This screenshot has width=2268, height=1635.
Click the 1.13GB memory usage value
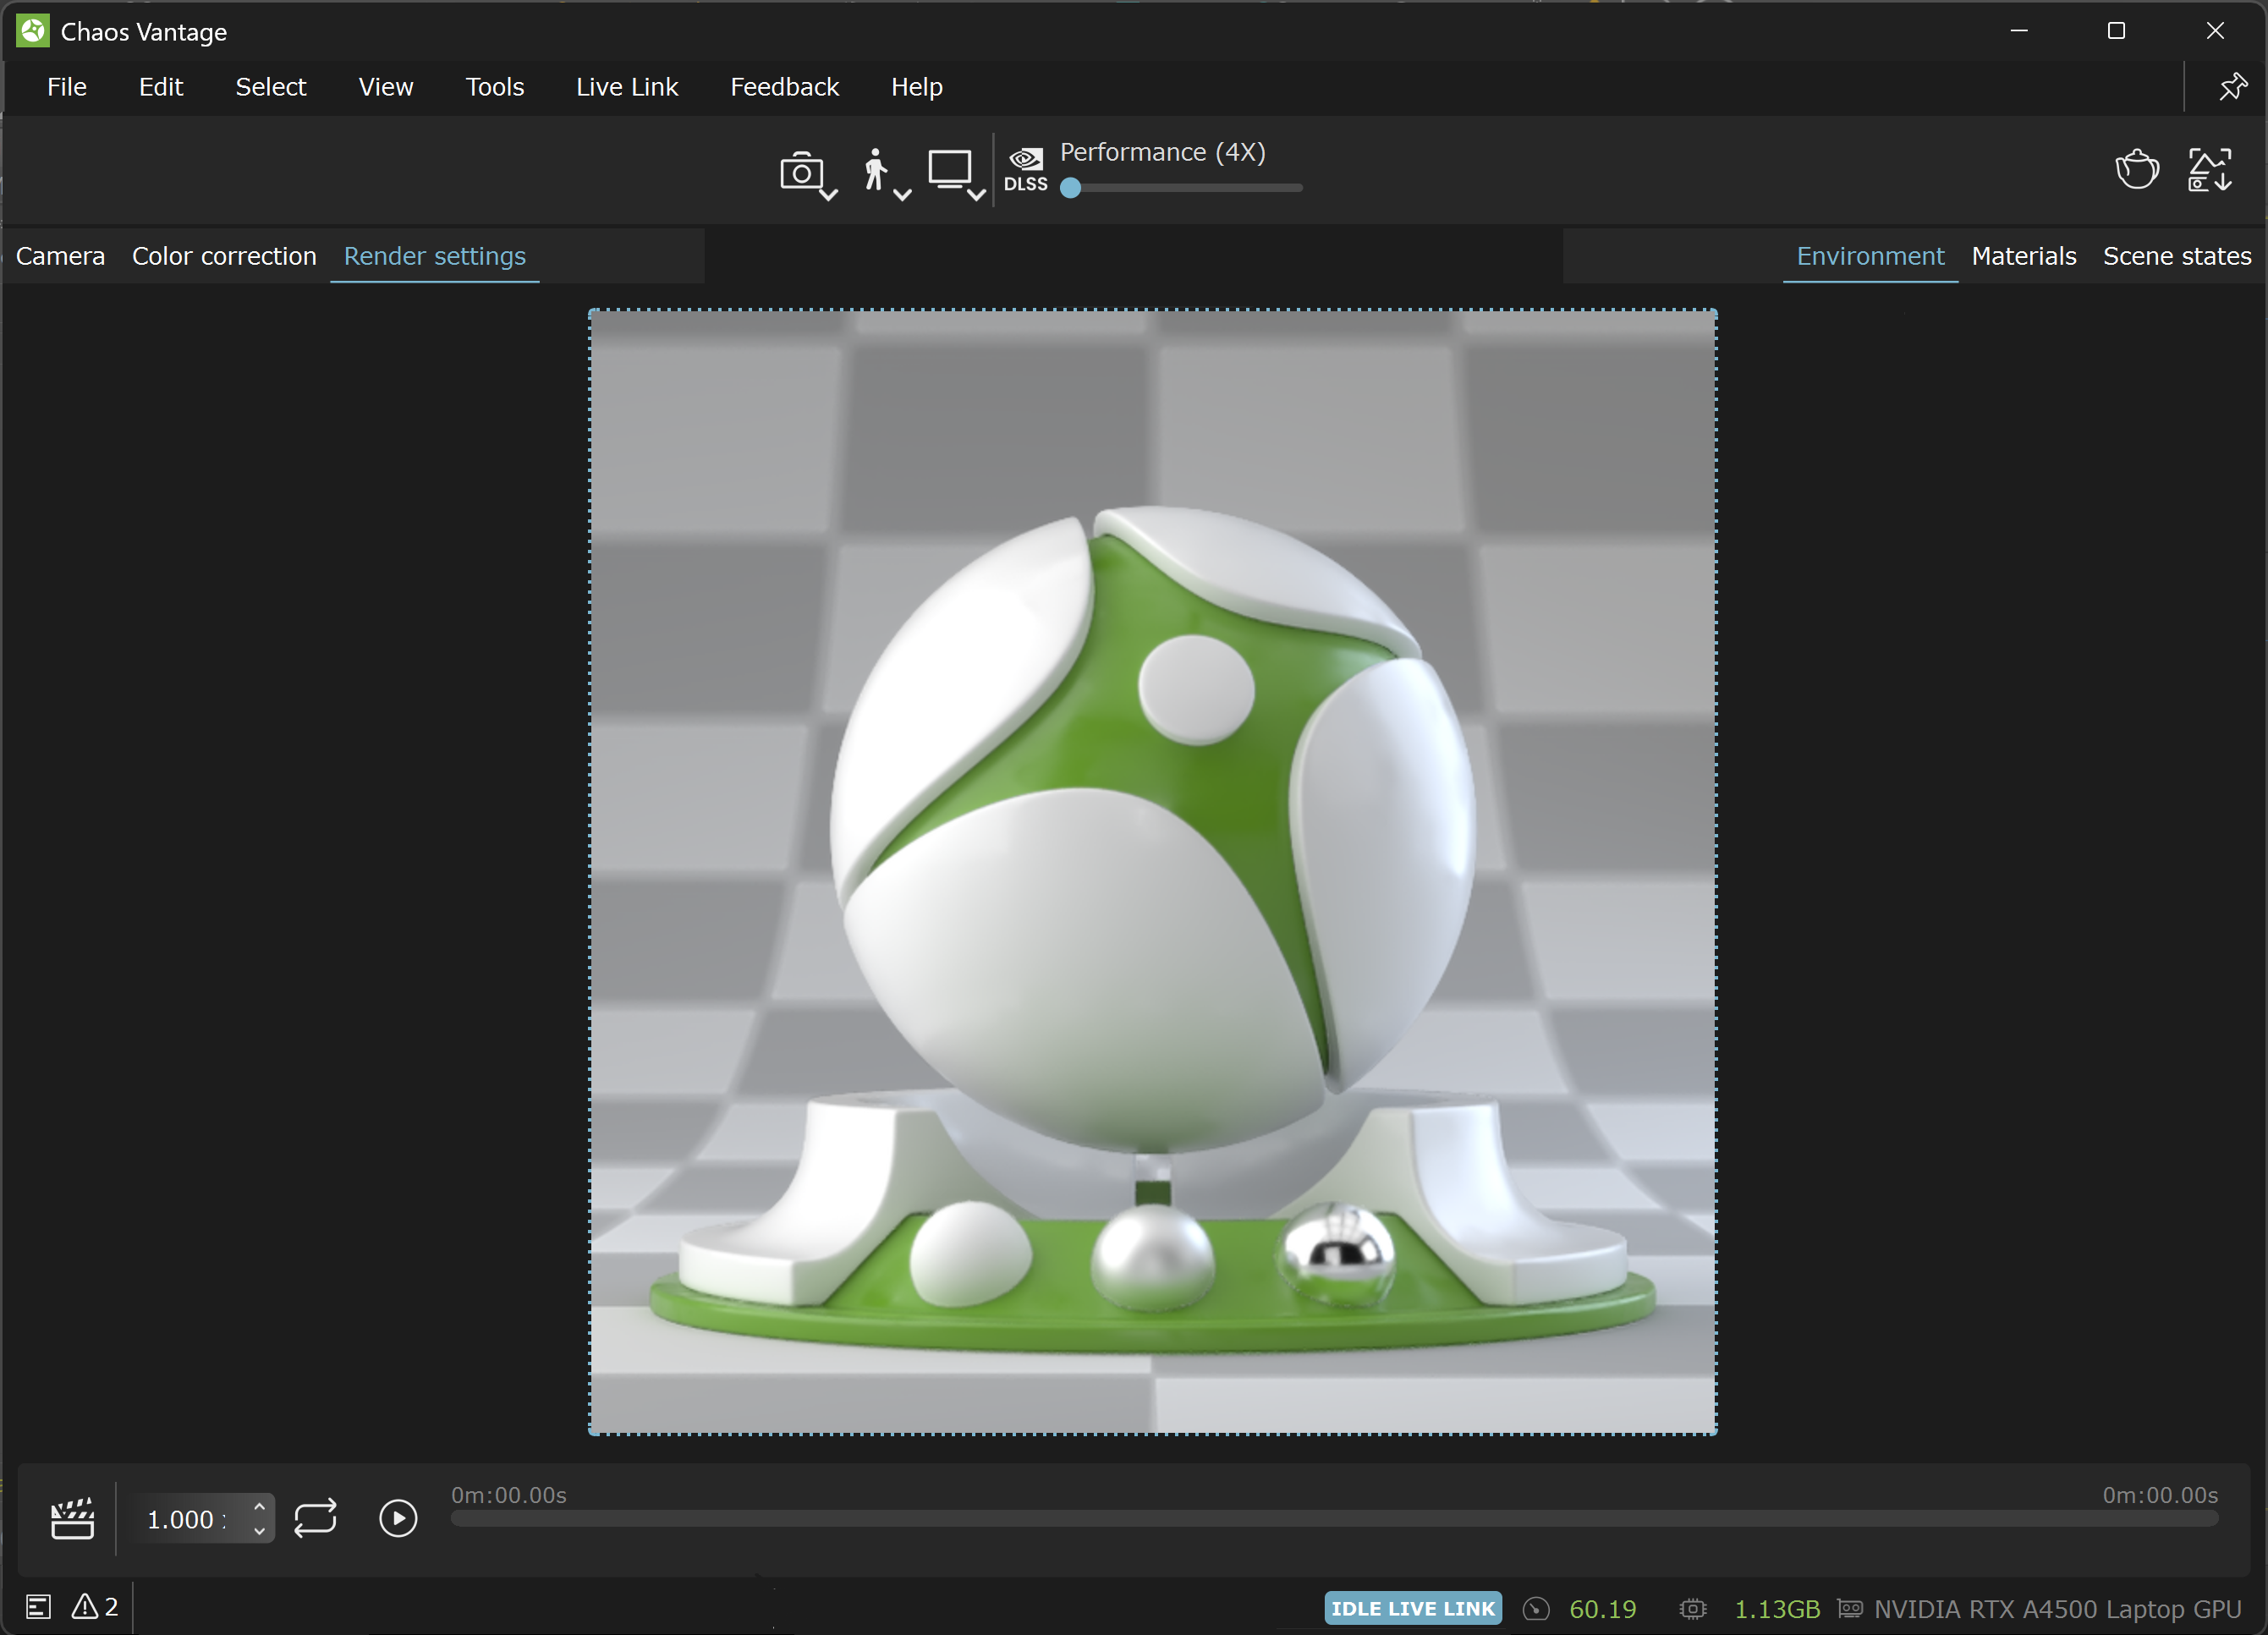tap(1777, 1609)
